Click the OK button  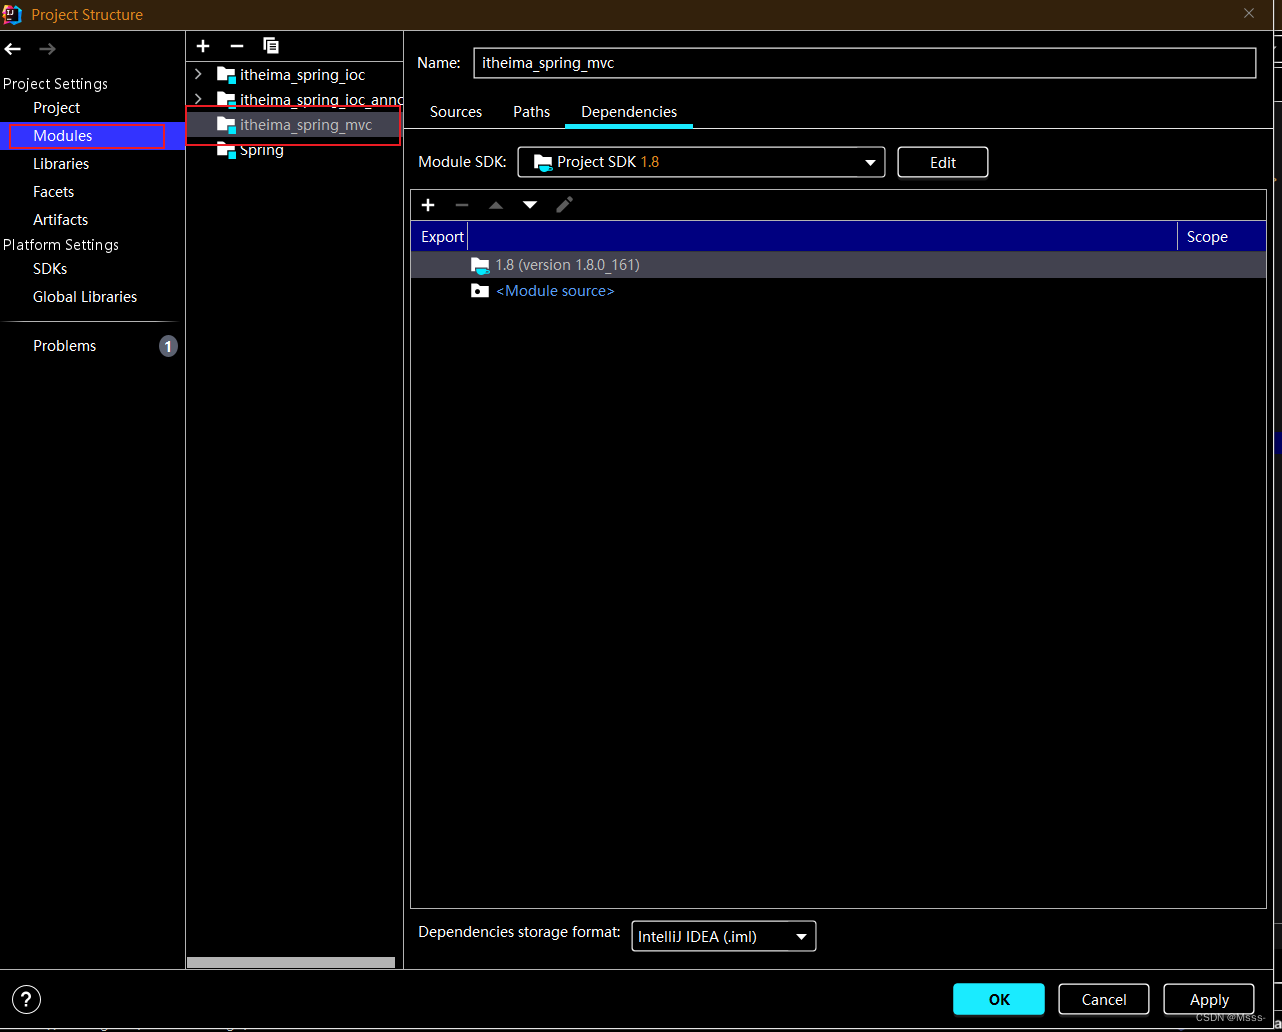[999, 999]
